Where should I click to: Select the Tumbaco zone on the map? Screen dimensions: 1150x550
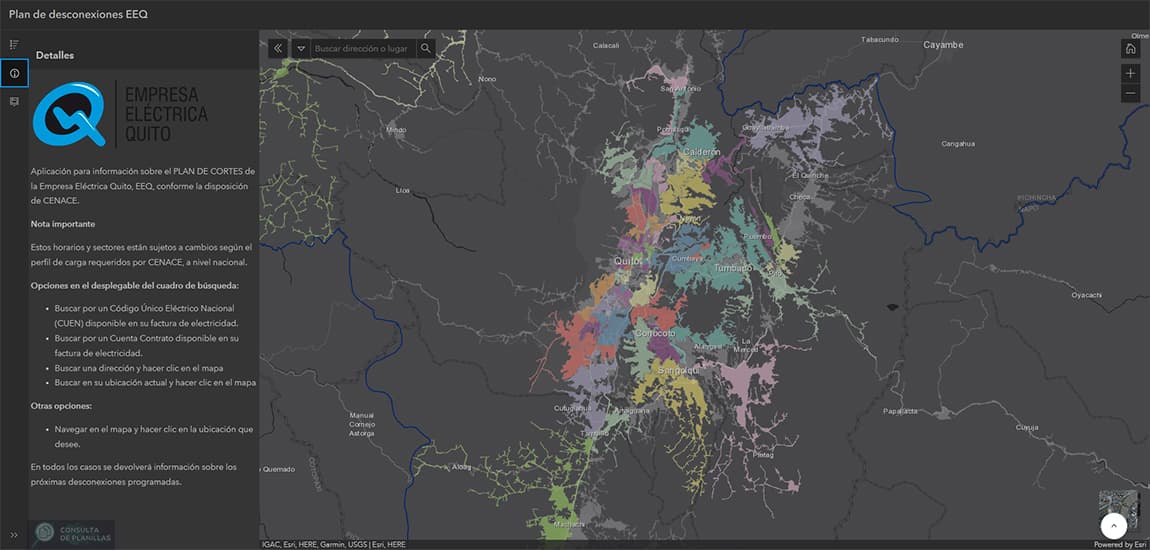[x=732, y=268]
